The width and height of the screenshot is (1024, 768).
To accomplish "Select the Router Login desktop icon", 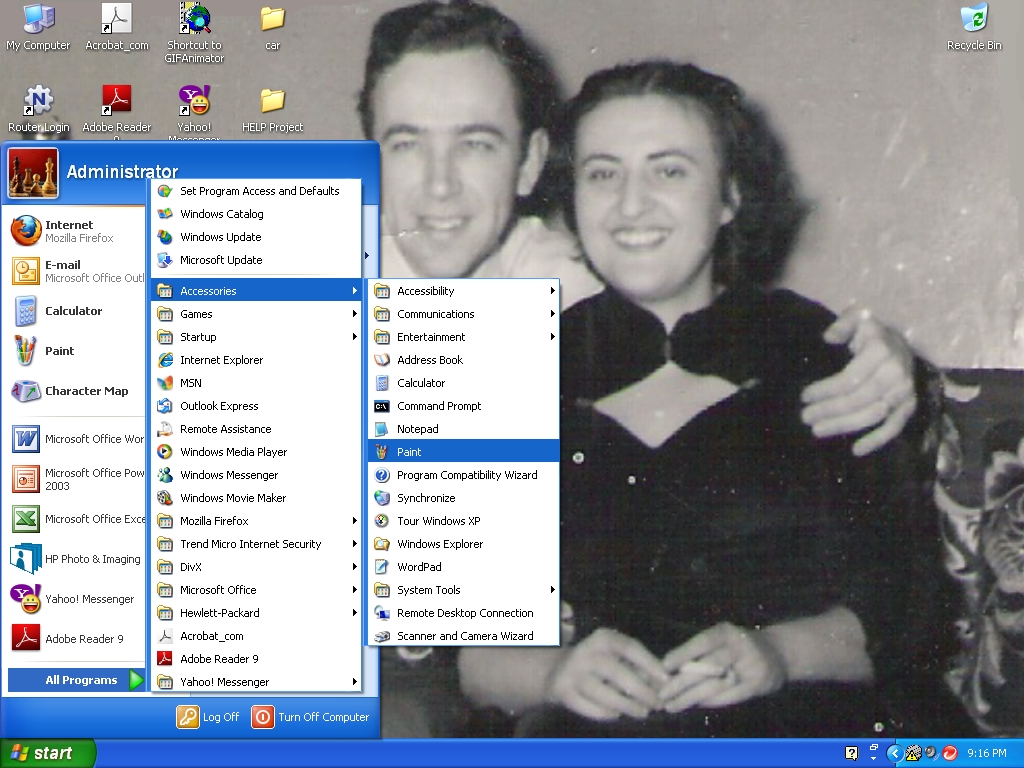I will pos(39,108).
